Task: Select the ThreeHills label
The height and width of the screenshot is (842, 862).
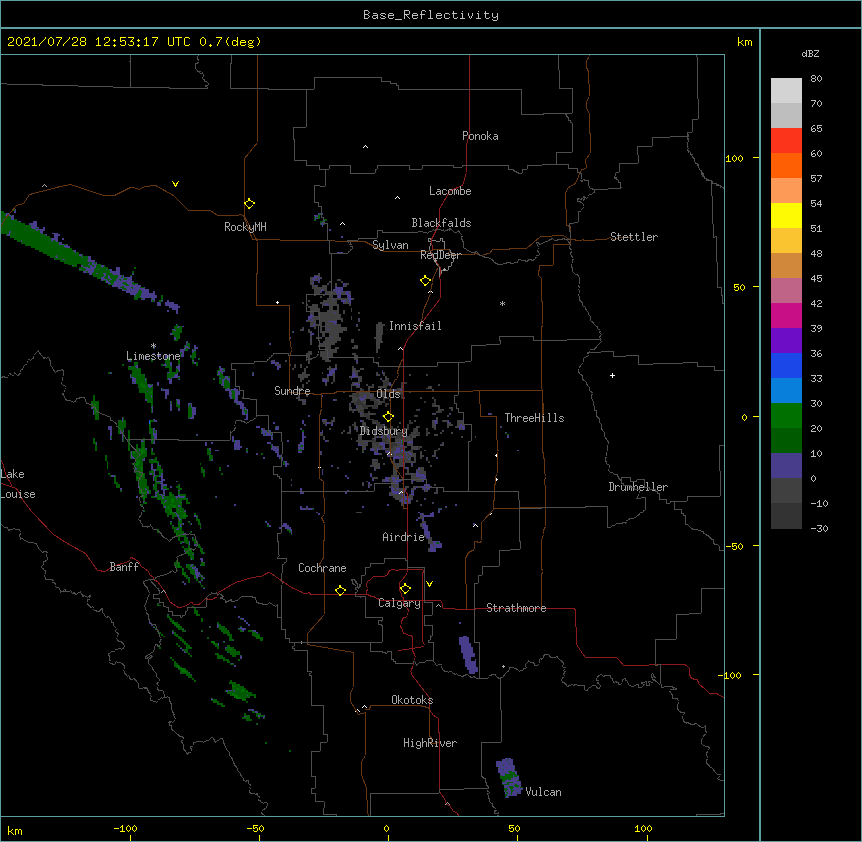Action: [534, 418]
